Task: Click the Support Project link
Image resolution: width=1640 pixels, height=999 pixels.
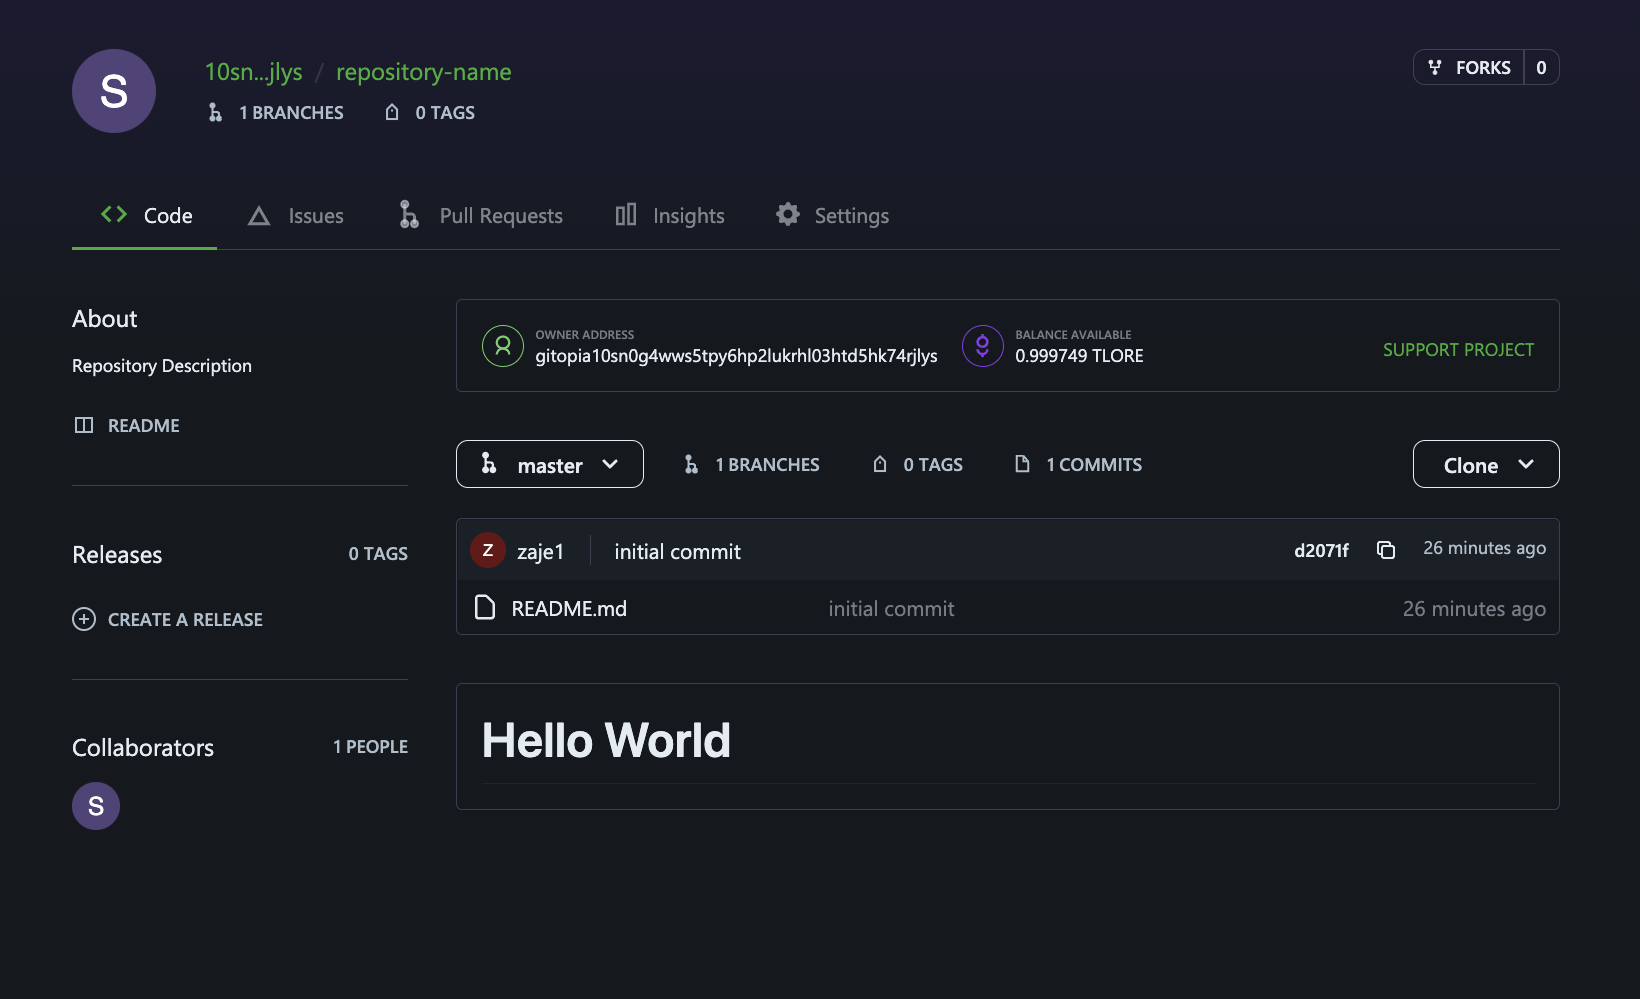Action: pyautogui.click(x=1458, y=350)
